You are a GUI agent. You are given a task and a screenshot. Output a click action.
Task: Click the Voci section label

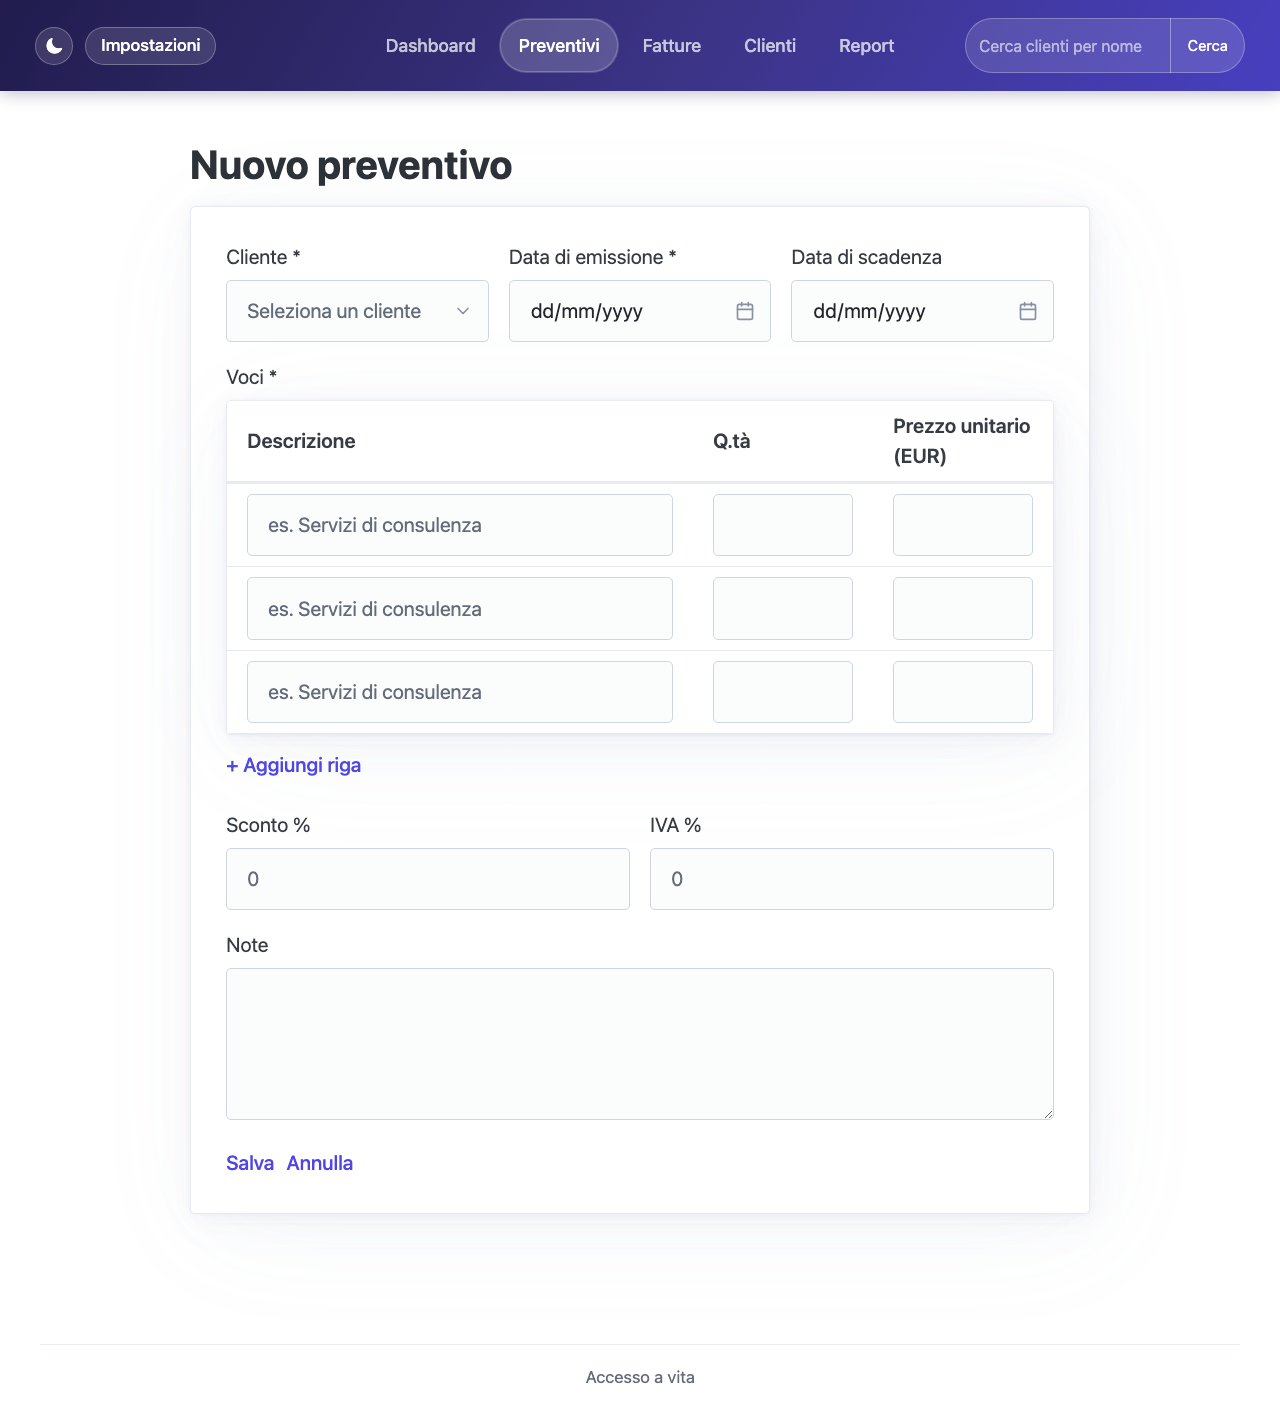pyautogui.click(x=251, y=377)
